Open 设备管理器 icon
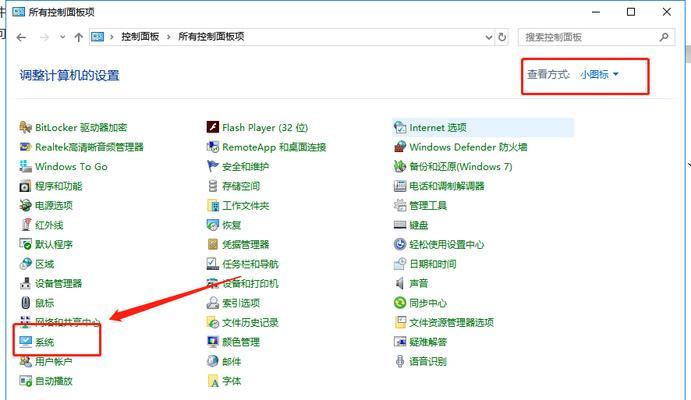The height and width of the screenshot is (400, 691). pyautogui.click(x=26, y=283)
